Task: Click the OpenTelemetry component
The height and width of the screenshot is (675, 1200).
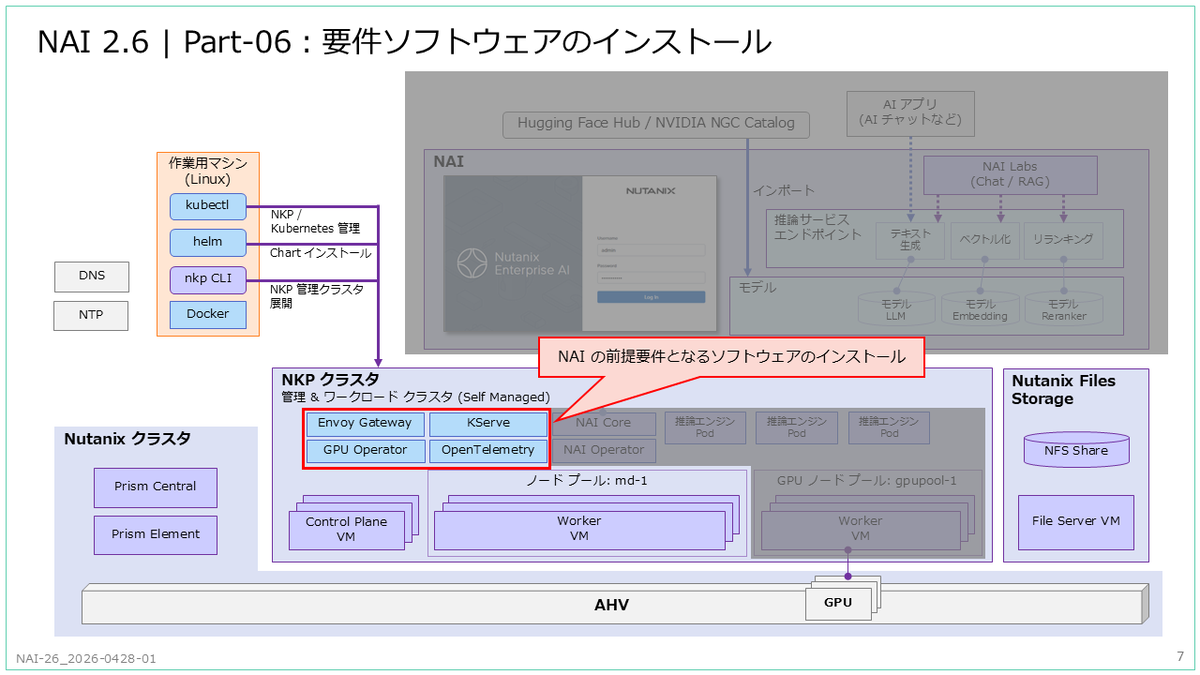Action: 489,451
